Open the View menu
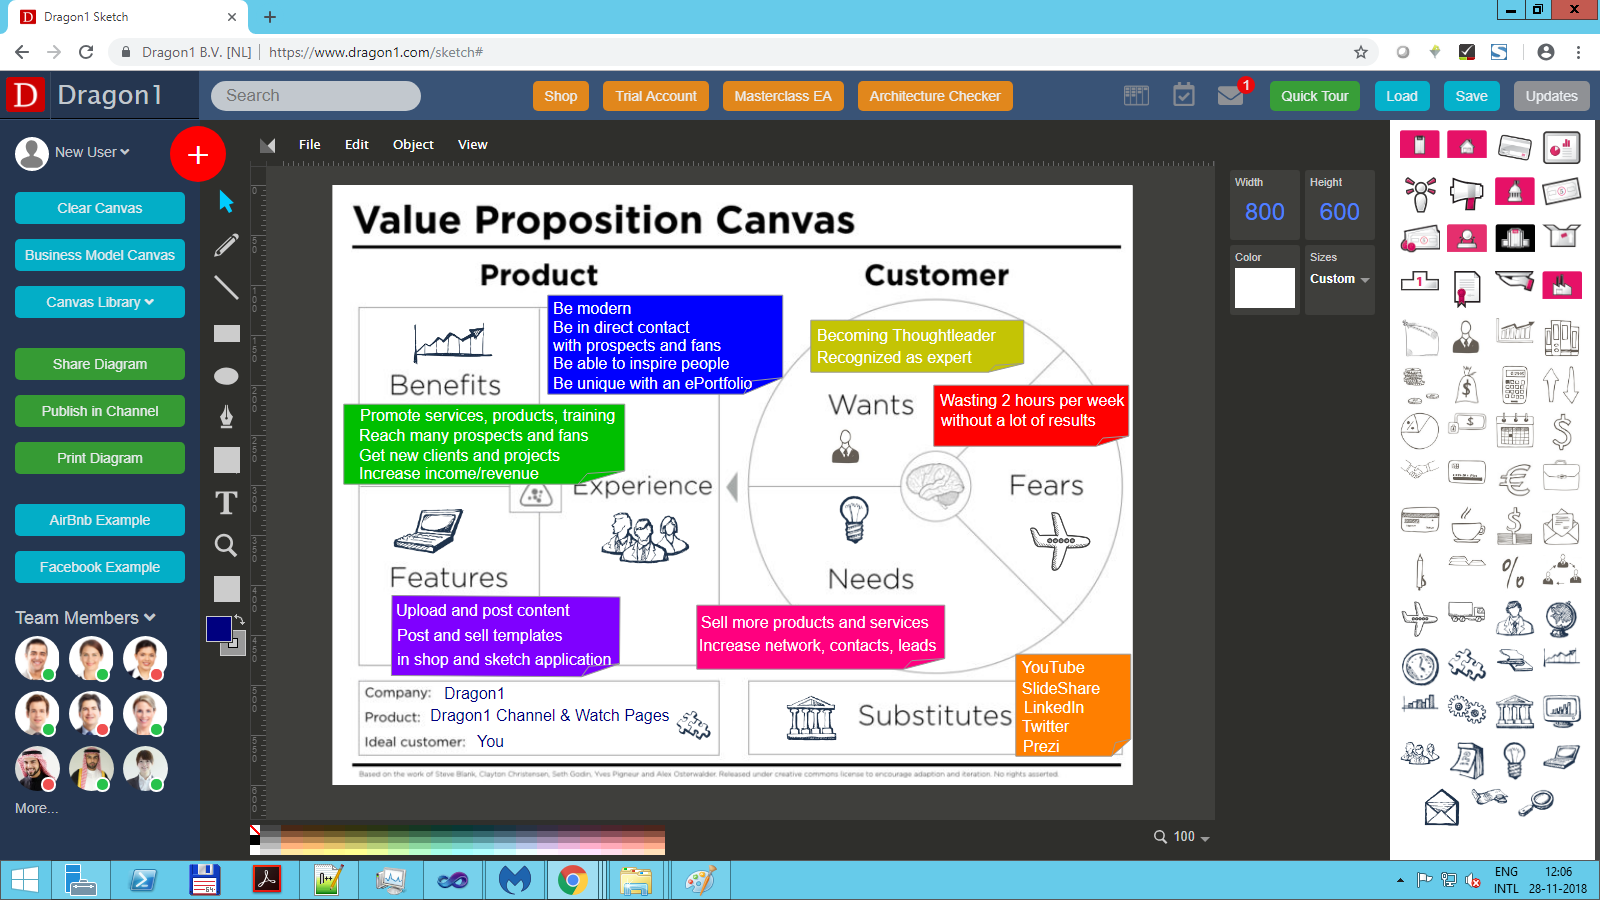The width and height of the screenshot is (1600, 900). pos(473,144)
